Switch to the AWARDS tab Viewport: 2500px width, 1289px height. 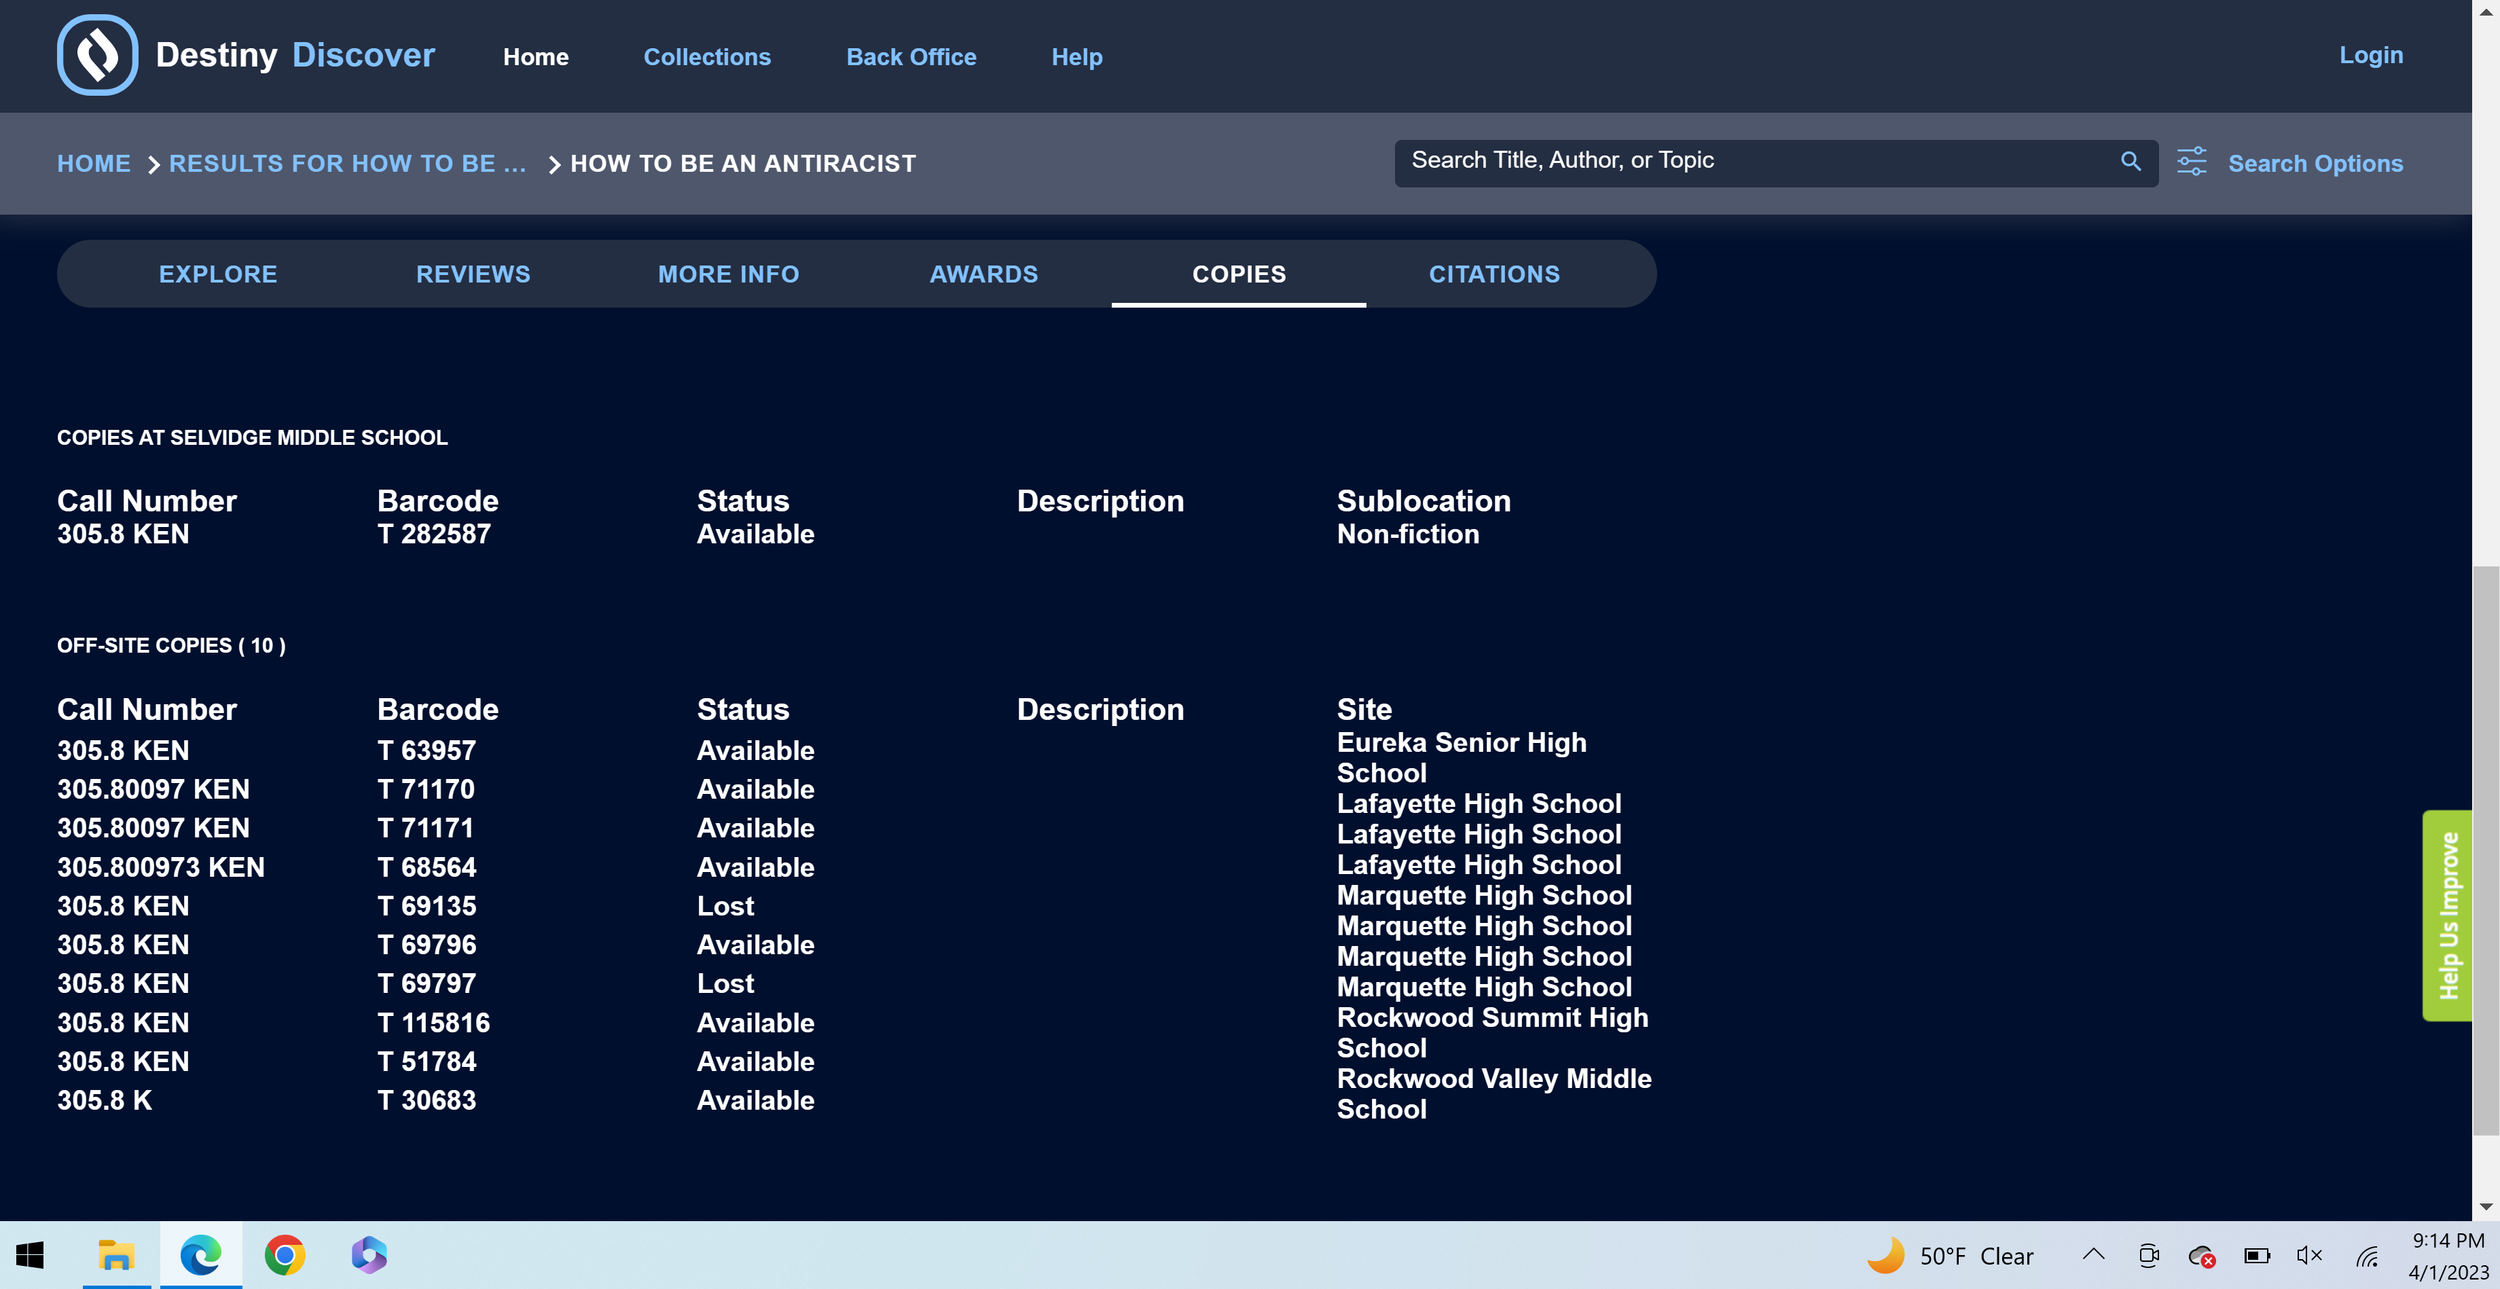pyautogui.click(x=983, y=274)
